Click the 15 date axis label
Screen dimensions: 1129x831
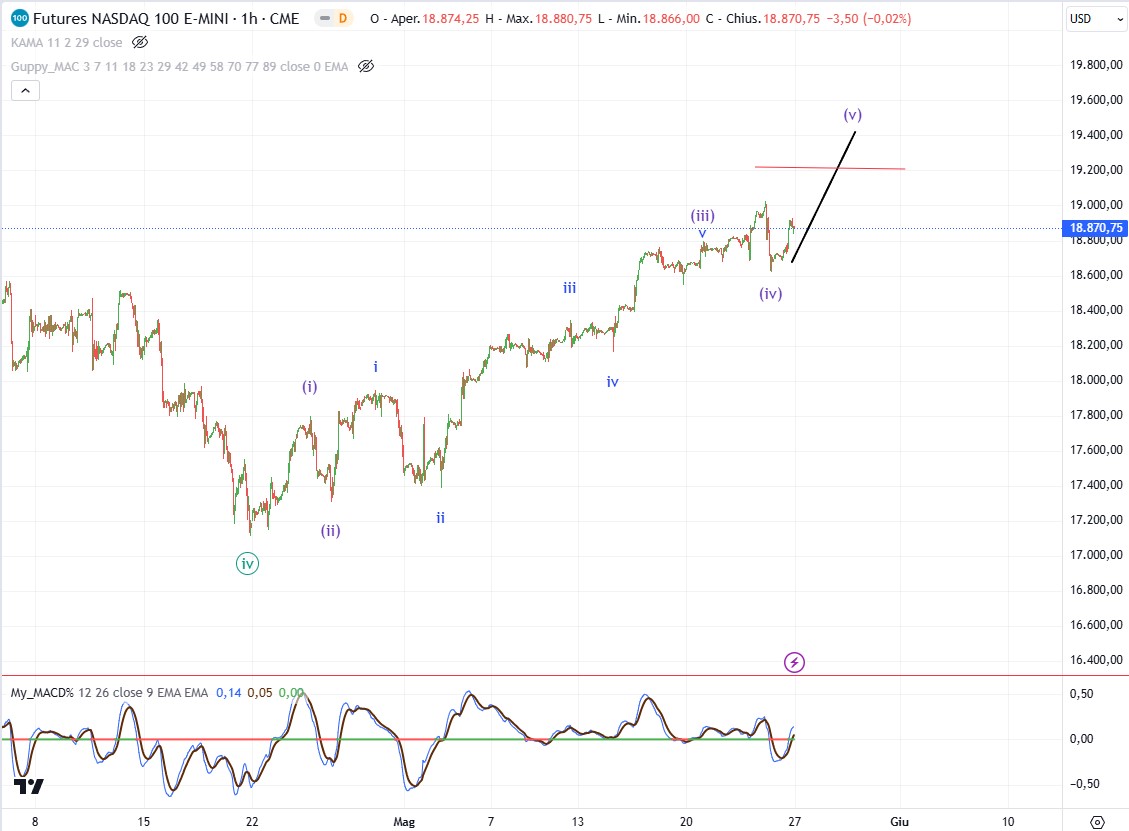point(144,822)
